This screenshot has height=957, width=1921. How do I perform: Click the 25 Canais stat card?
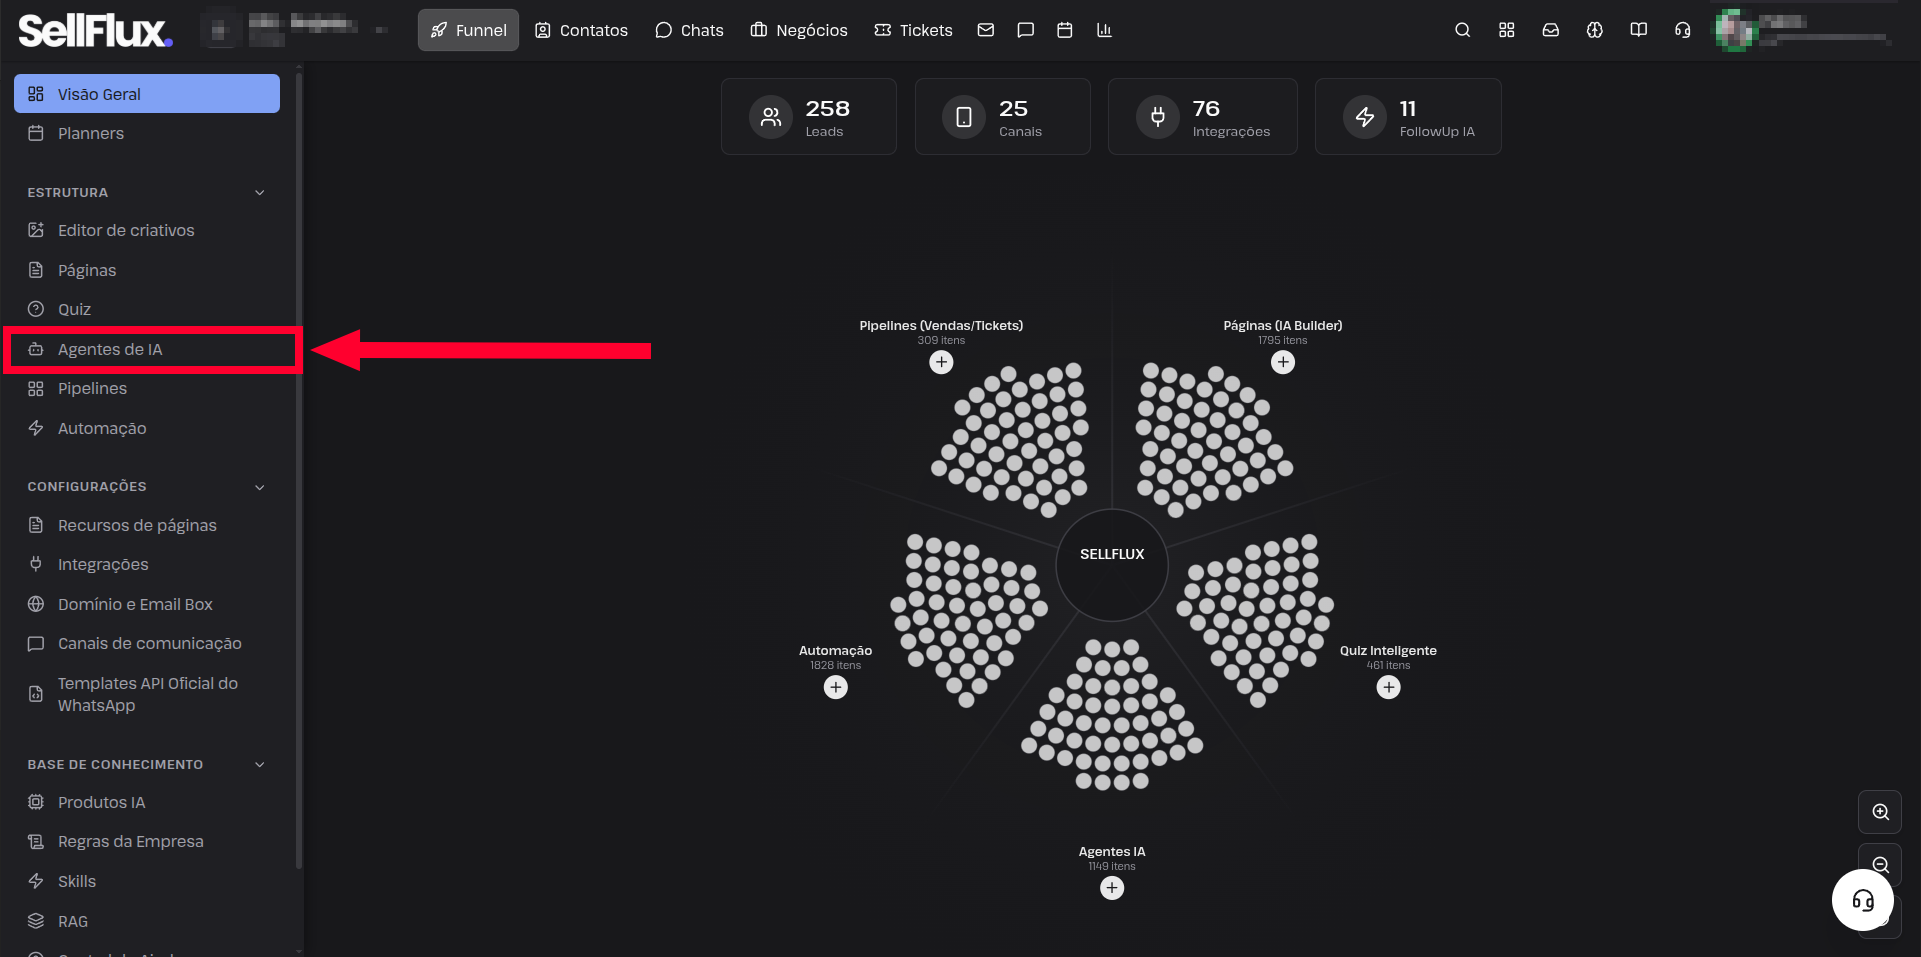pyautogui.click(x=1003, y=117)
